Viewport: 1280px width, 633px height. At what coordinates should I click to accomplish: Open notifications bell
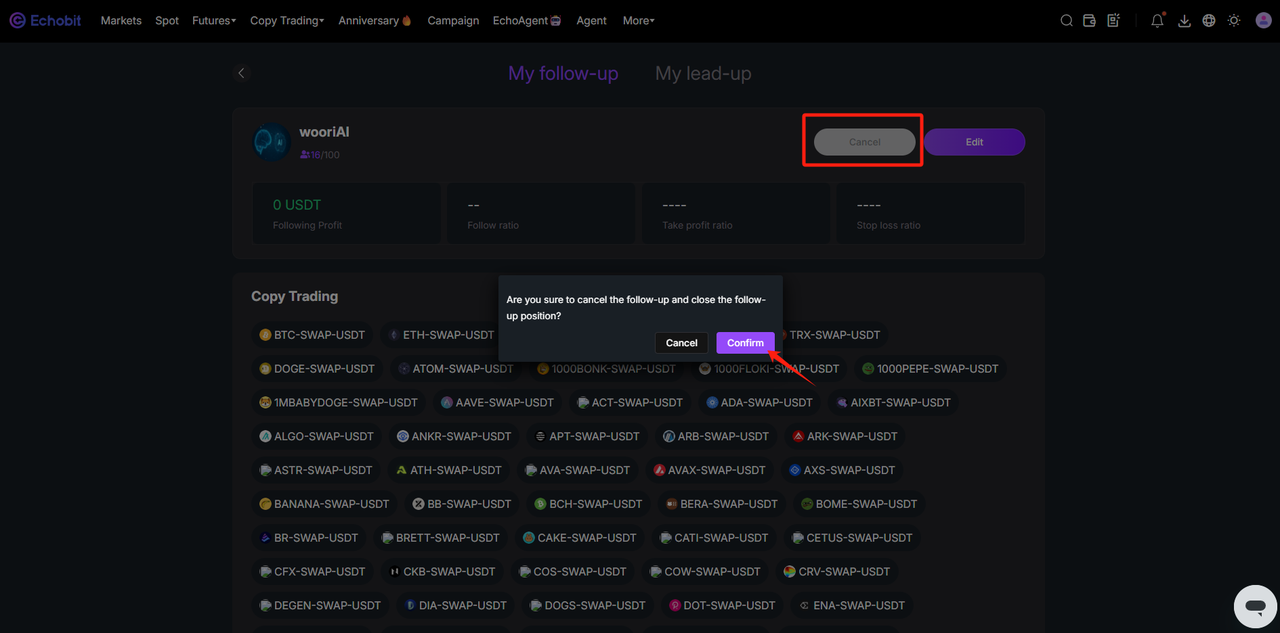[1158, 20]
